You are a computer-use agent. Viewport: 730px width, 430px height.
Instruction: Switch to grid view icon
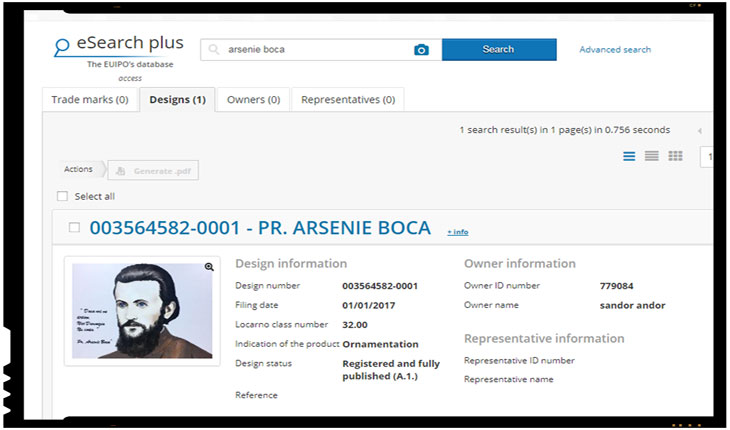pyautogui.click(x=675, y=156)
